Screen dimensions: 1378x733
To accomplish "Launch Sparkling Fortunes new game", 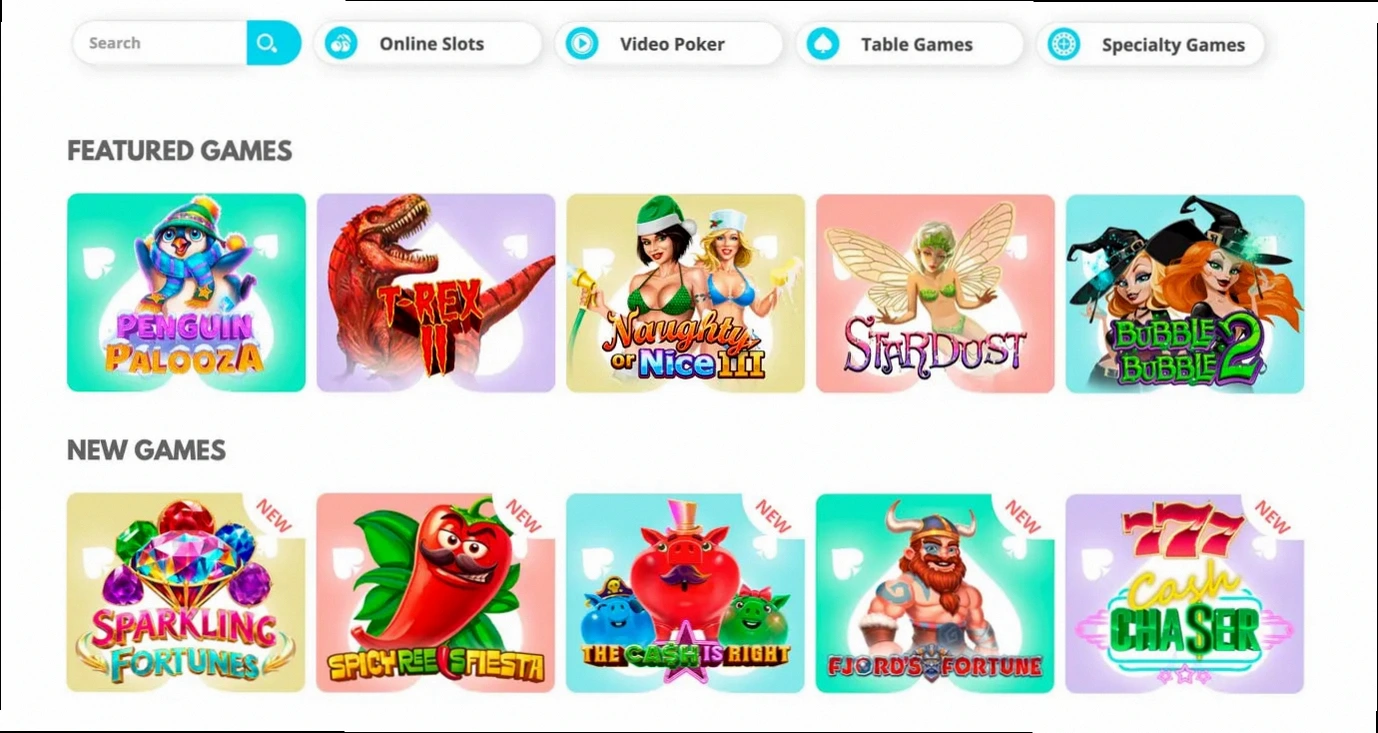I will pos(186,593).
